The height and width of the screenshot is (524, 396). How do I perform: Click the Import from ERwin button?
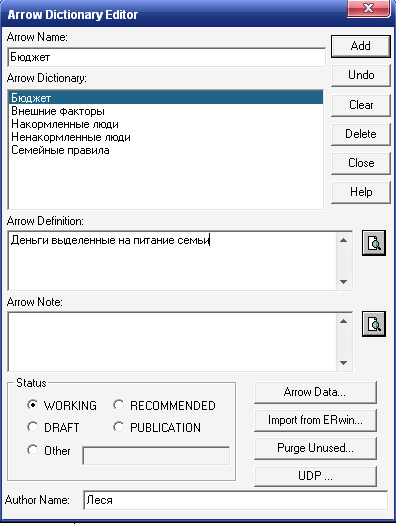coord(315,420)
